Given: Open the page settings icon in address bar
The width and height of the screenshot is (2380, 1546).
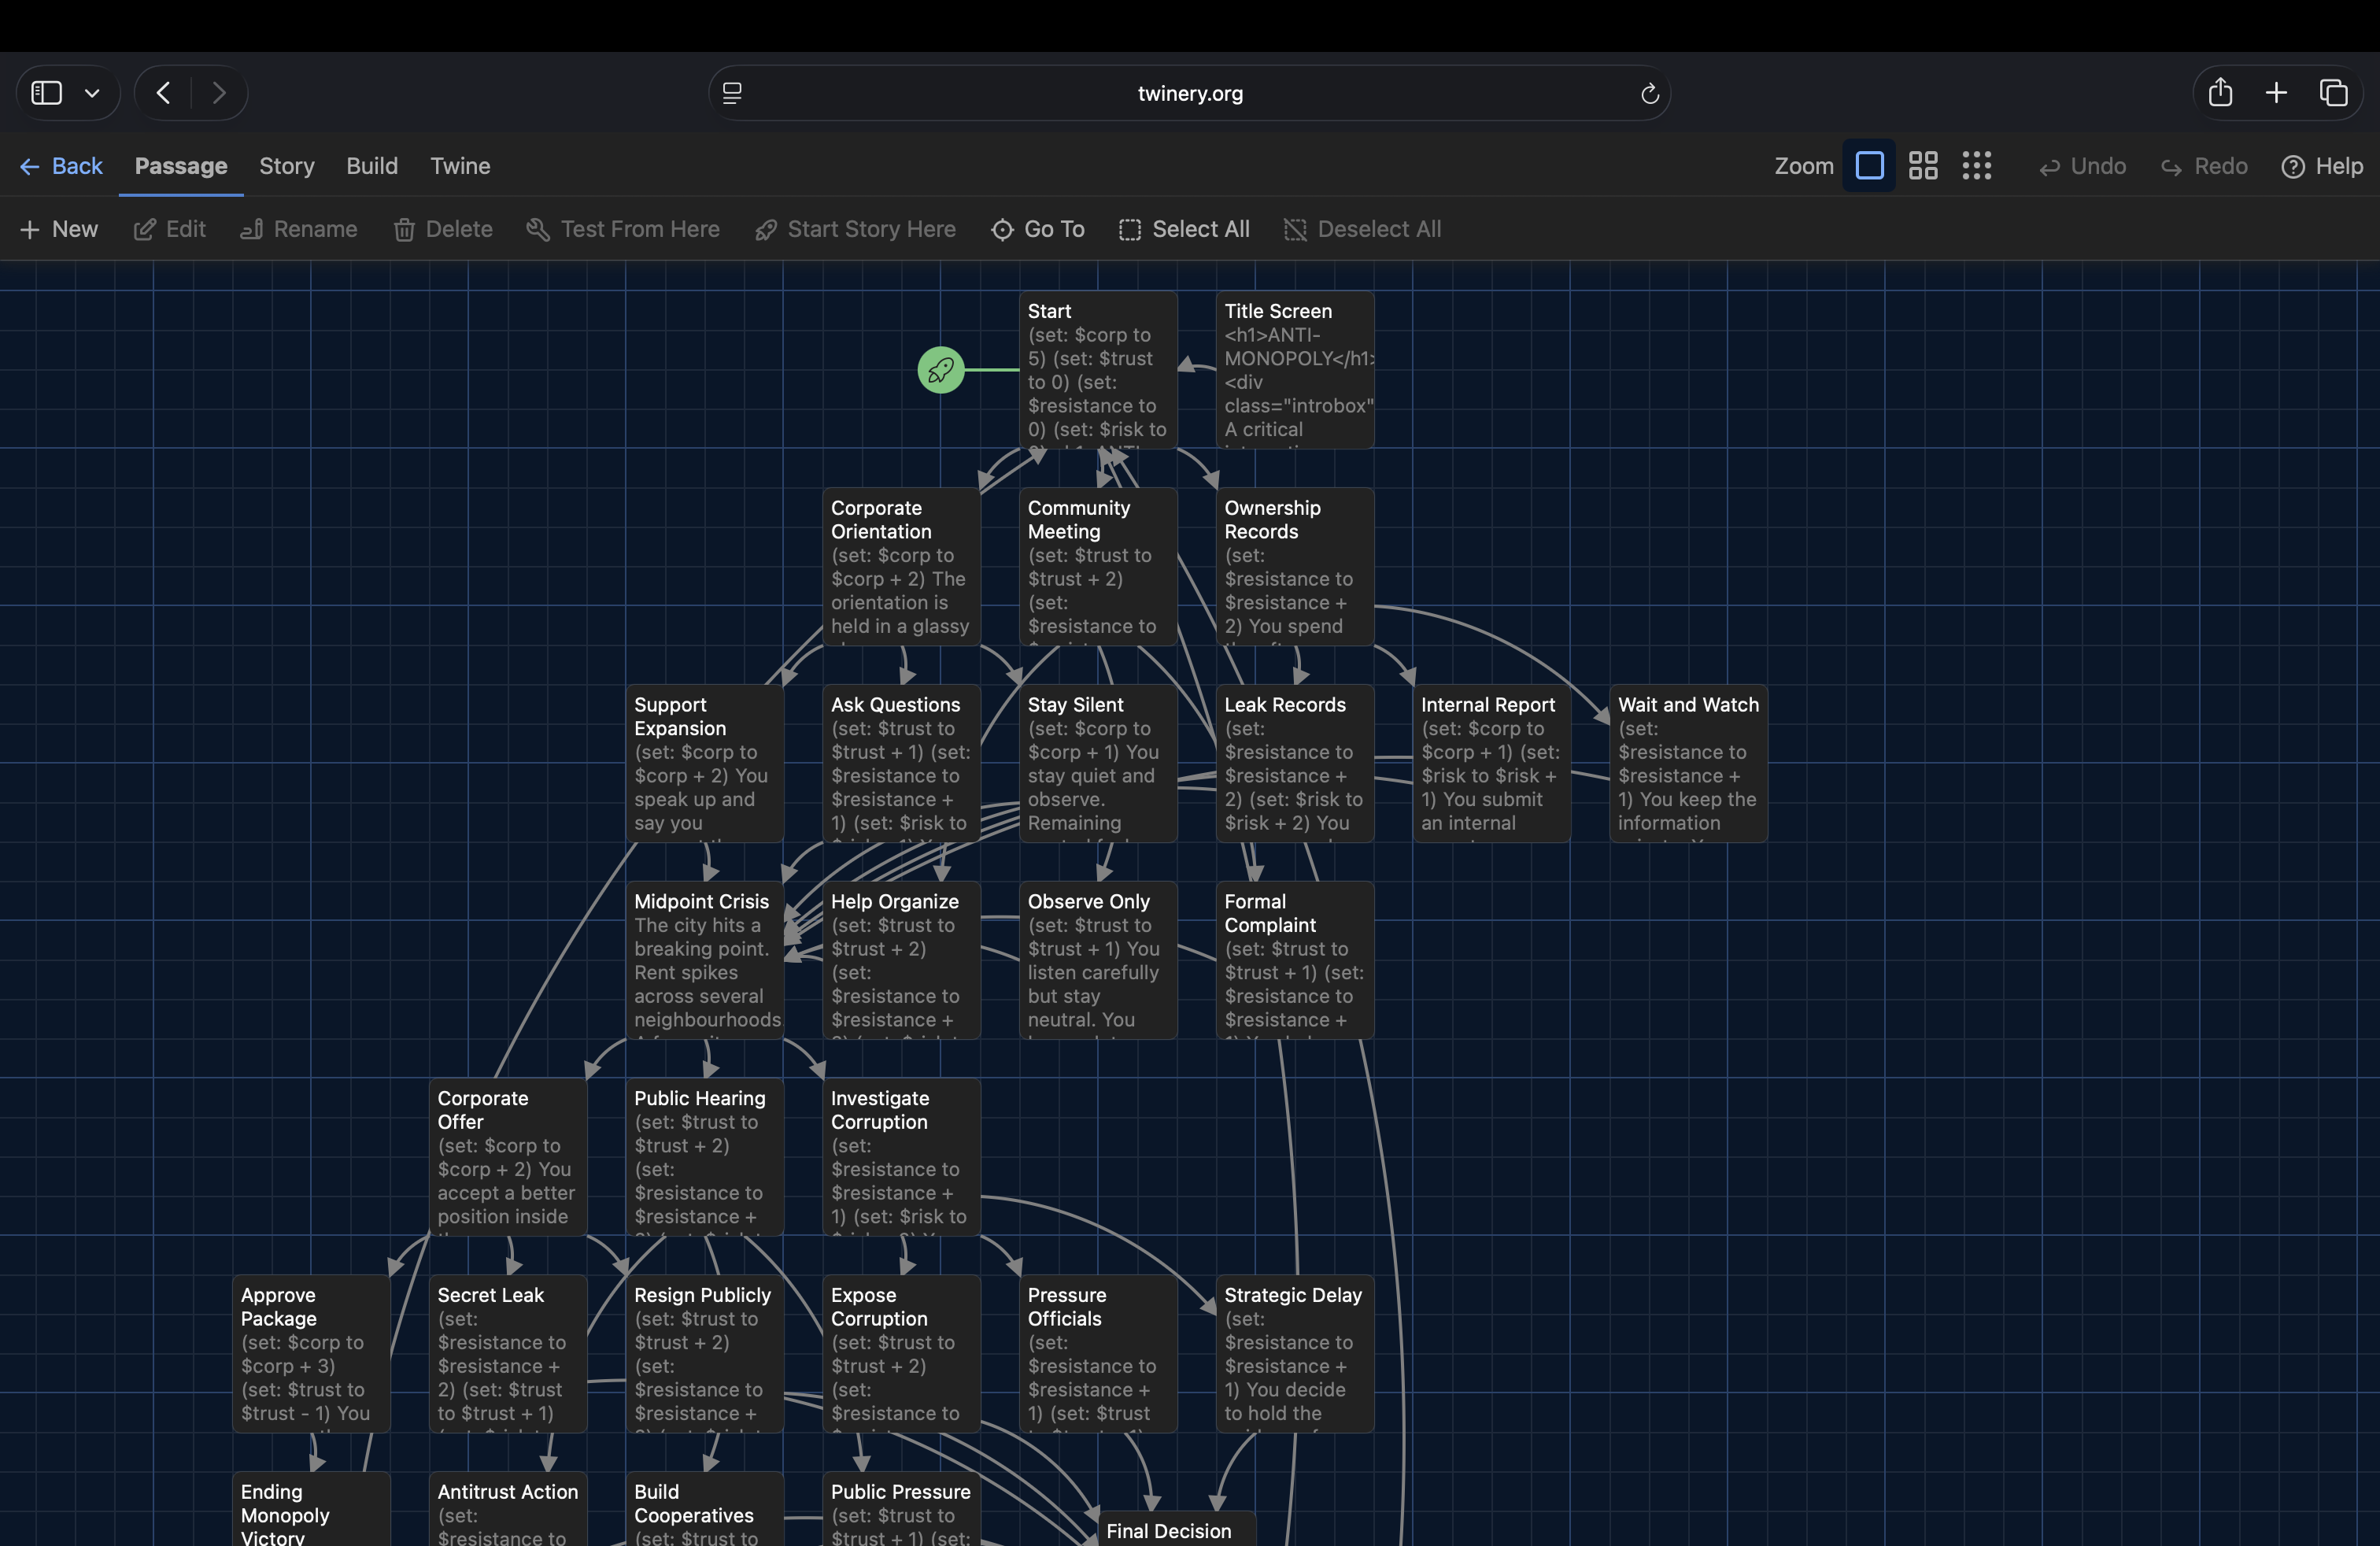Looking at the screenshot, I should coord(732,93).
